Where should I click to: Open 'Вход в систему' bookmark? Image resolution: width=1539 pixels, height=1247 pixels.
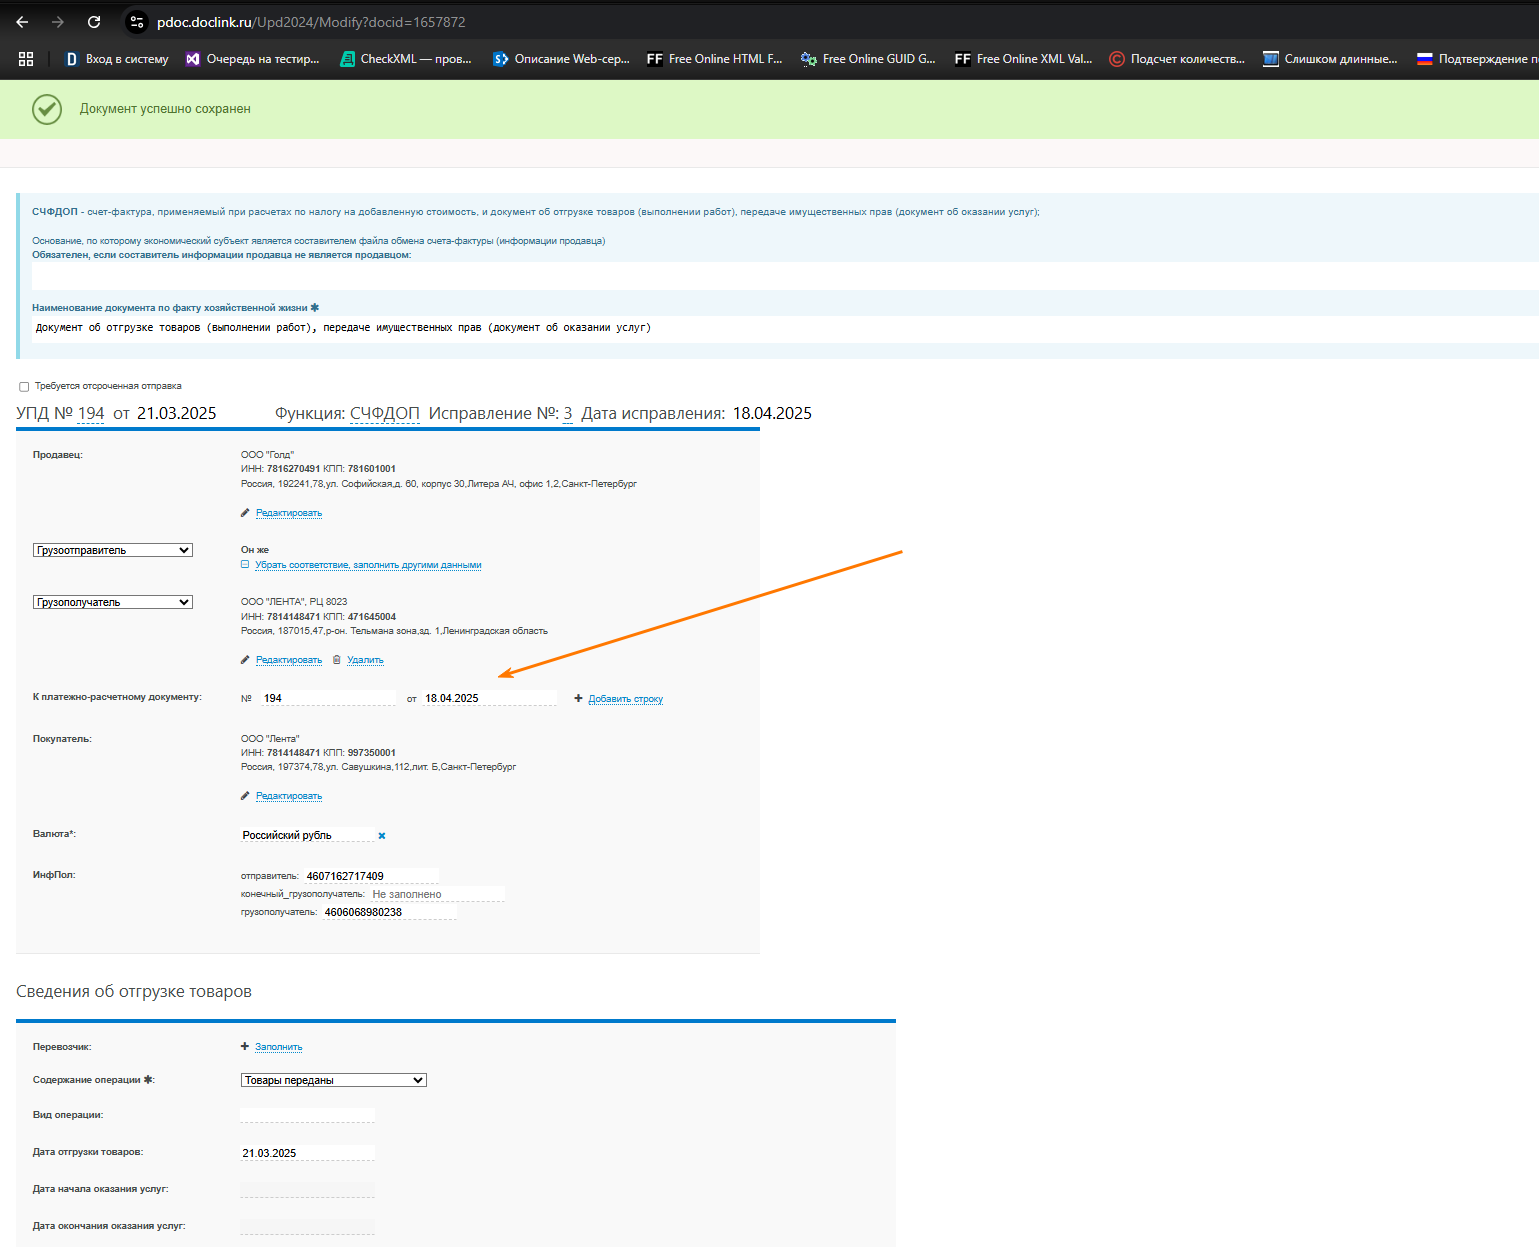pyautogui.click(x=117, y=59)
